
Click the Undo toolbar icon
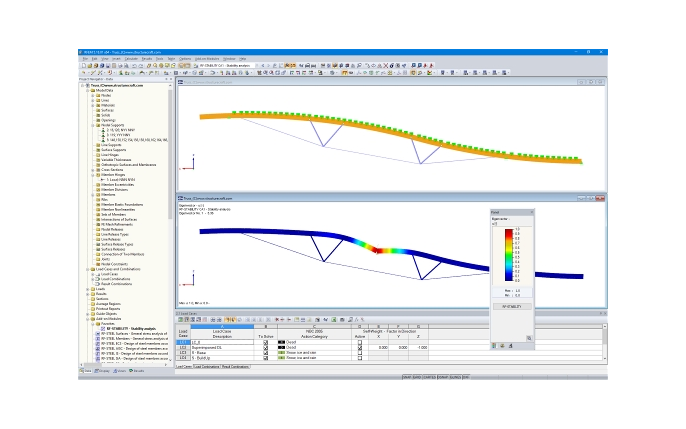pos(134,66)
